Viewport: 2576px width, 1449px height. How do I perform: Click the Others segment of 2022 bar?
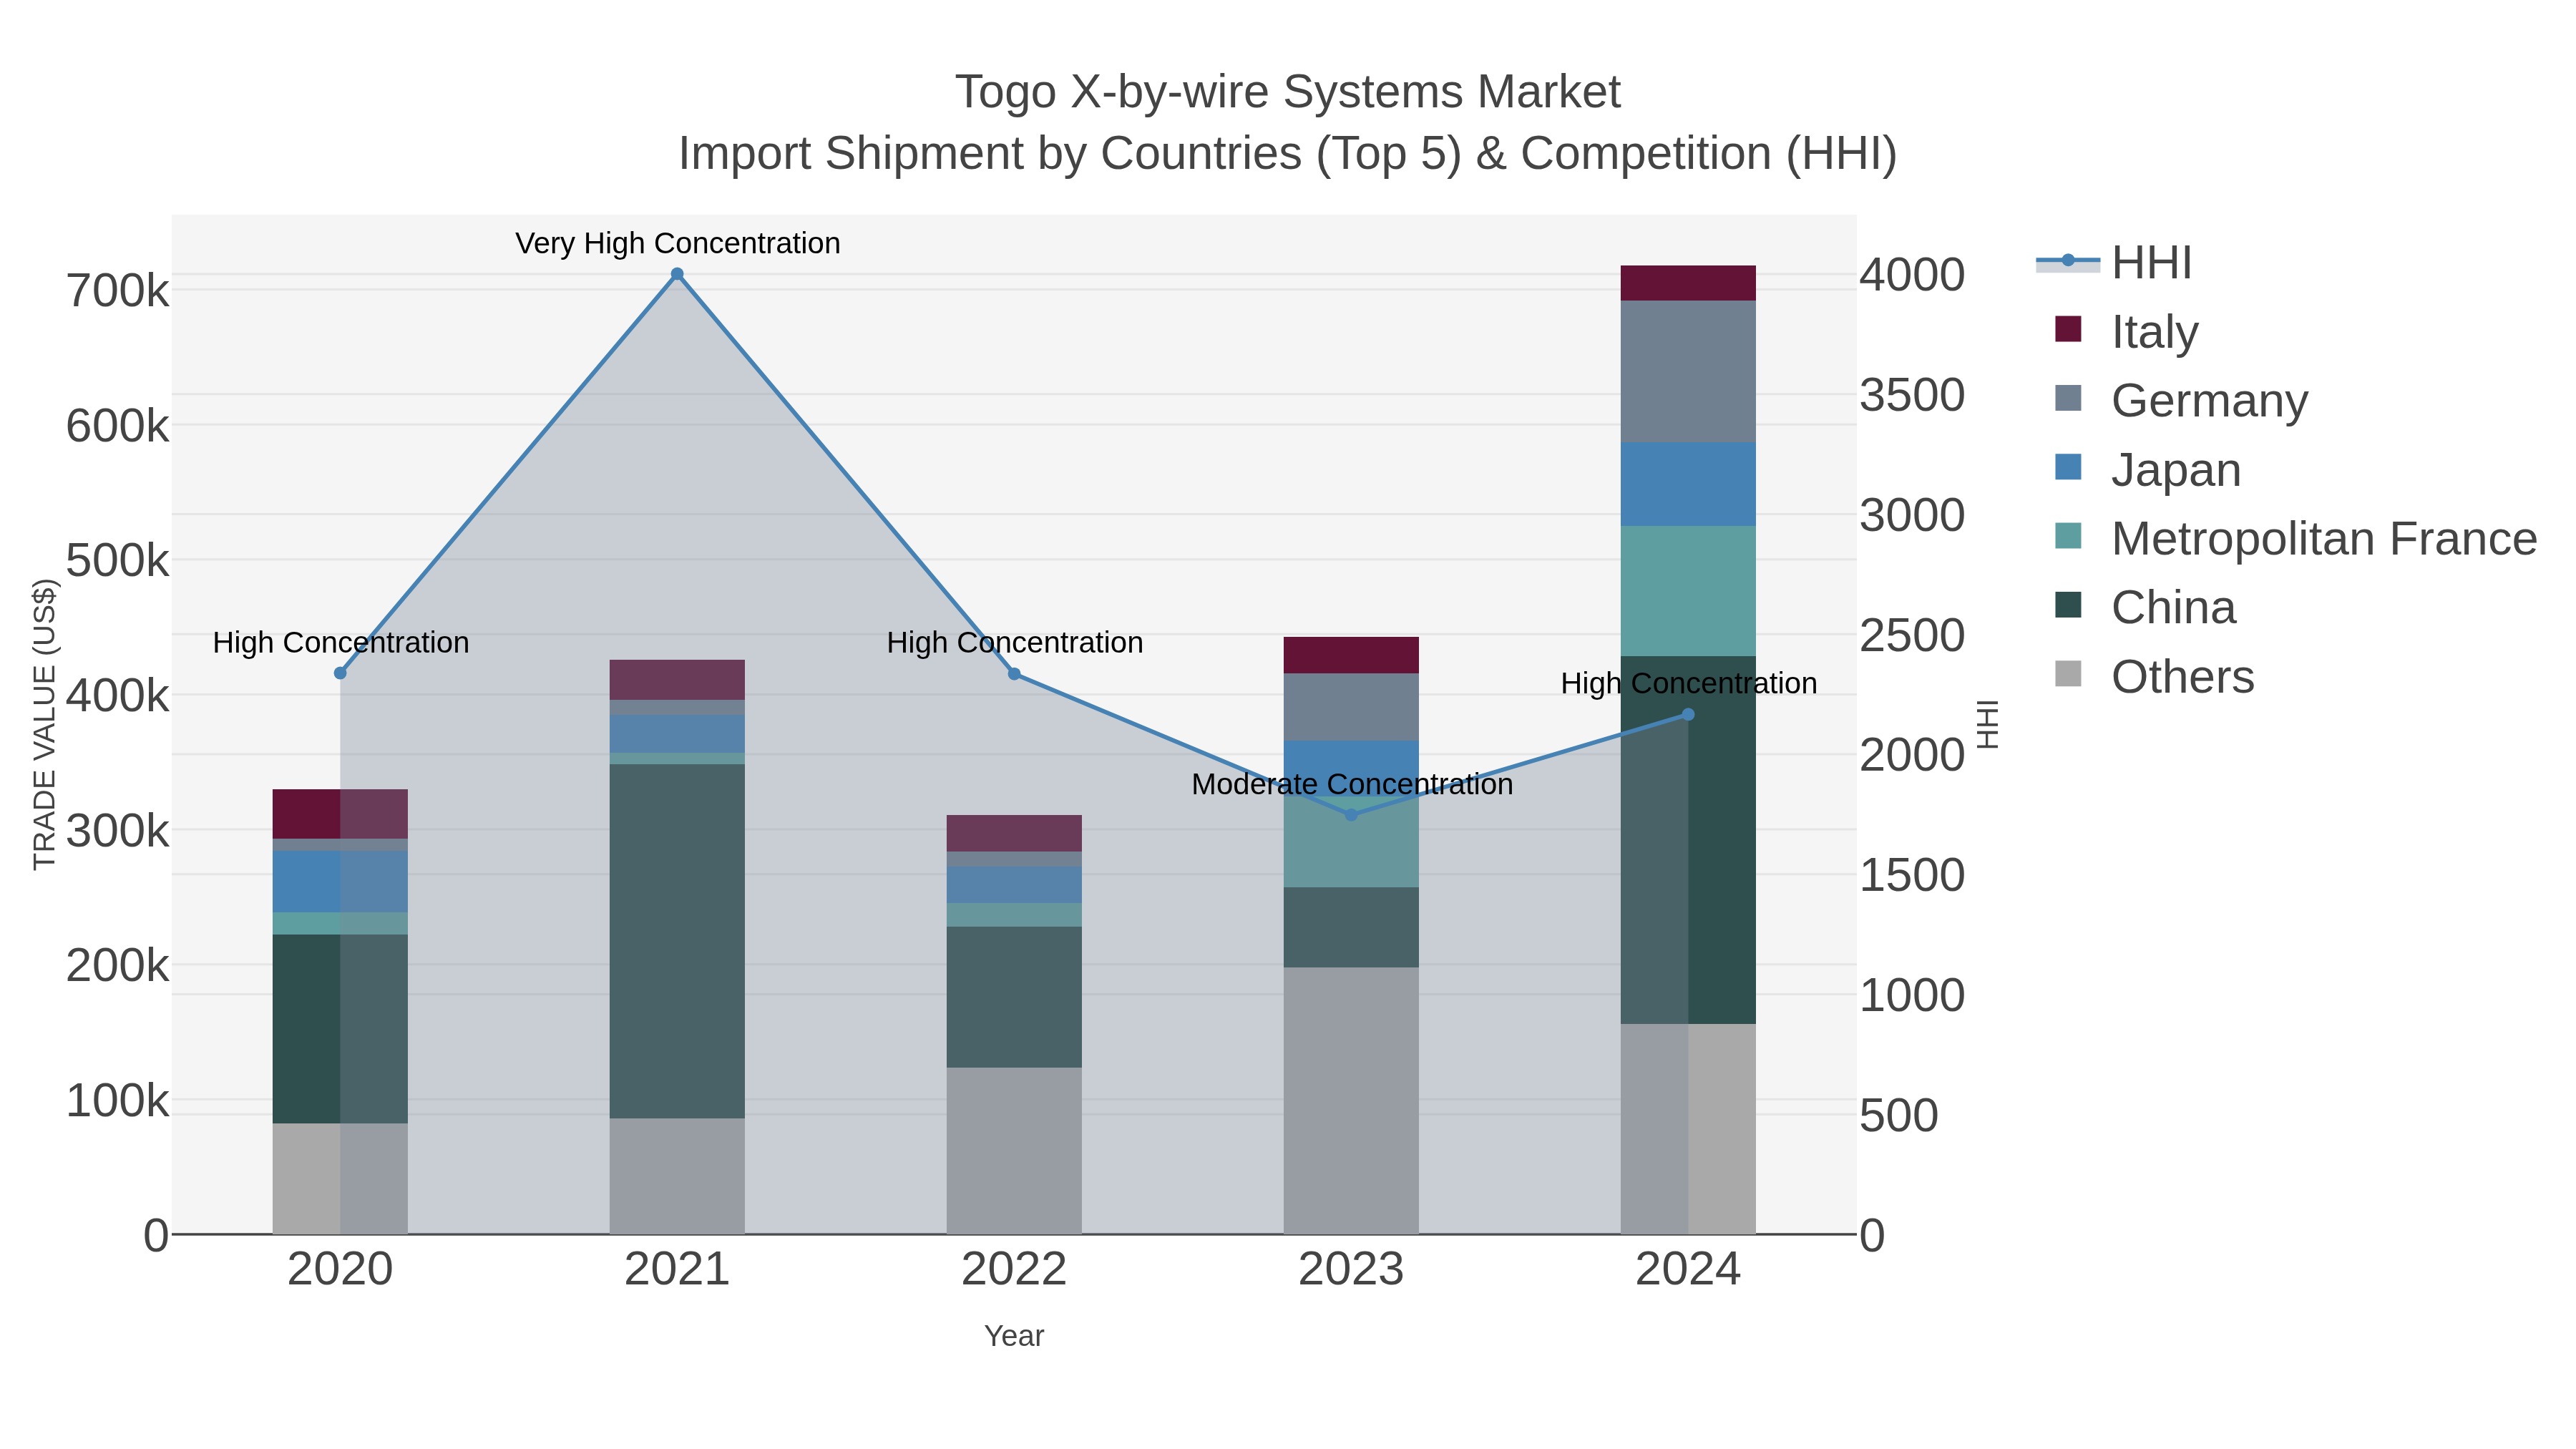tap(1014, 1150)
